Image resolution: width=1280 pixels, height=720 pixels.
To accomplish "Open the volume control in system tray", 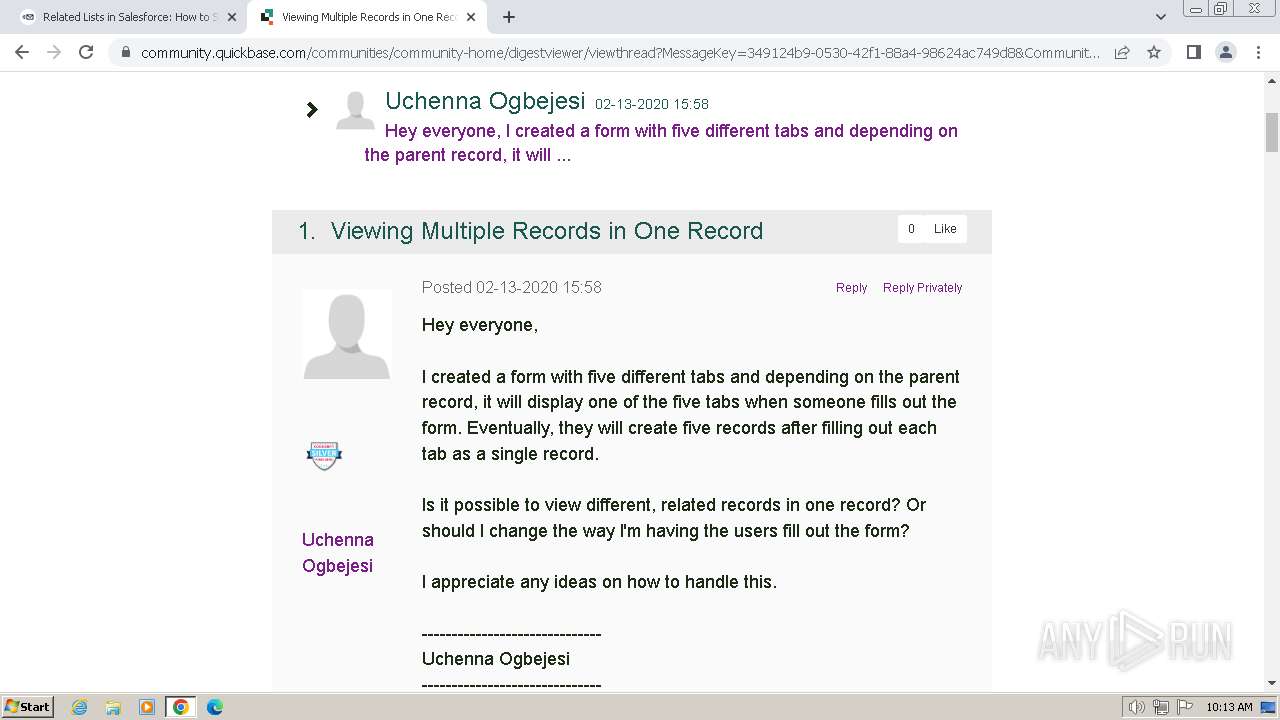I will pyautogui.click(x=1137, y=707).
